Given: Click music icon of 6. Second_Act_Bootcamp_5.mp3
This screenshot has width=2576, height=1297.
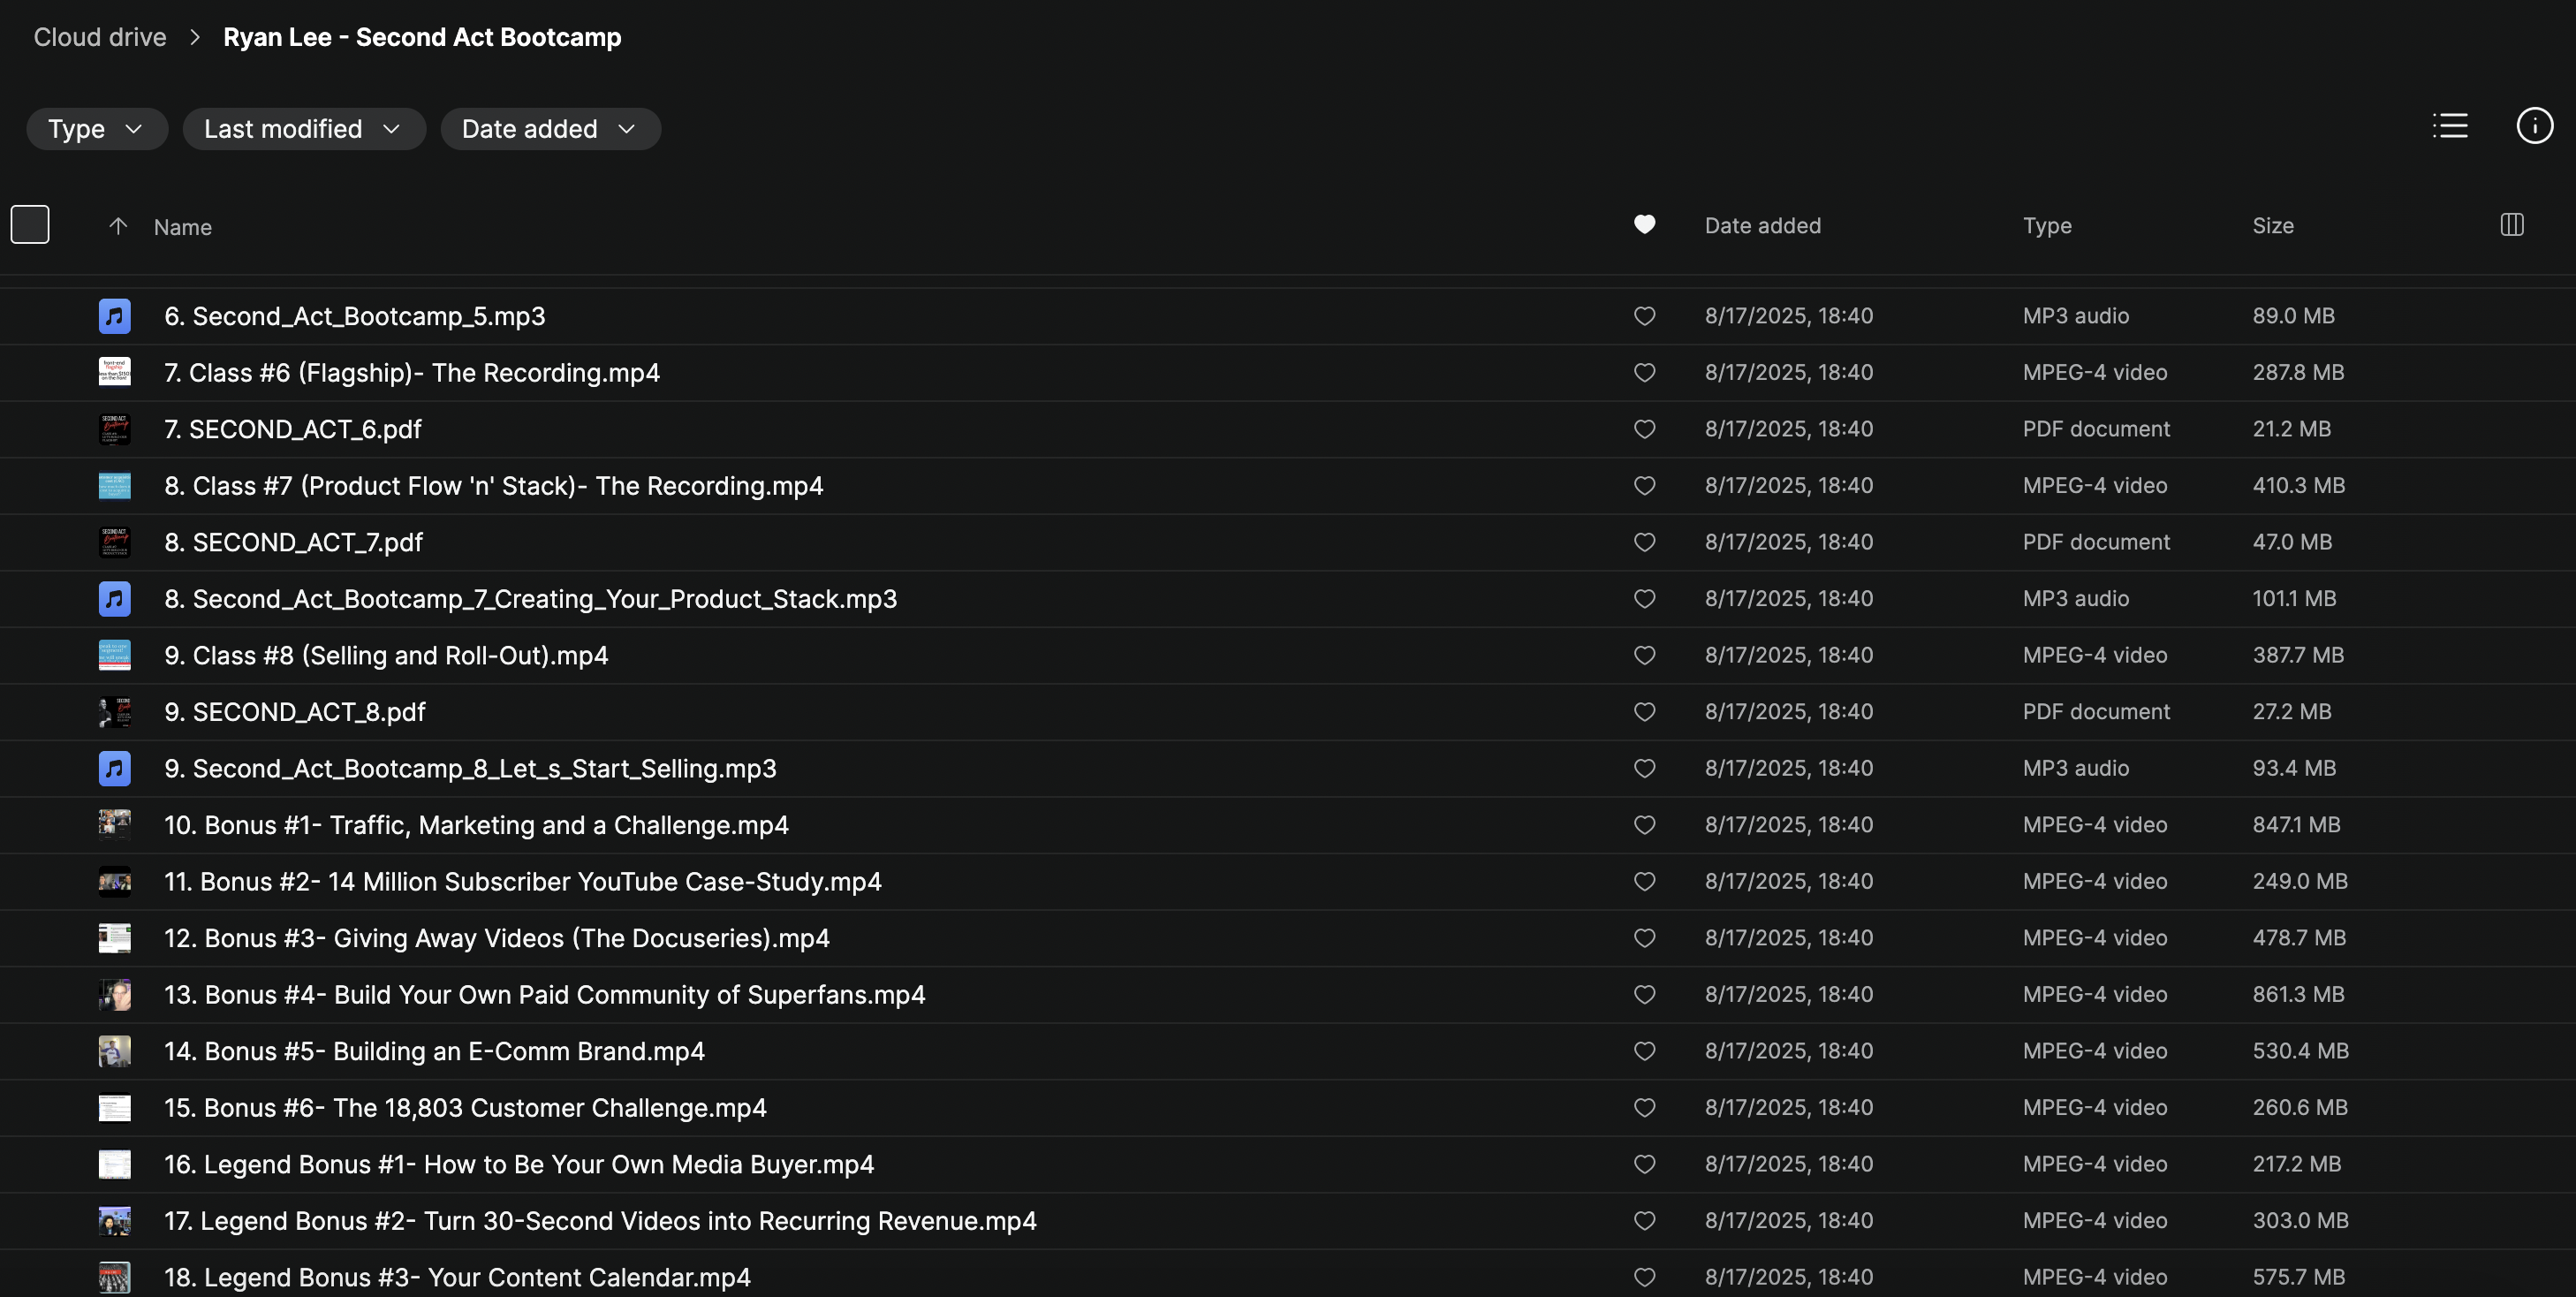Looking at the screenshot, I should (x=115, y=316).
